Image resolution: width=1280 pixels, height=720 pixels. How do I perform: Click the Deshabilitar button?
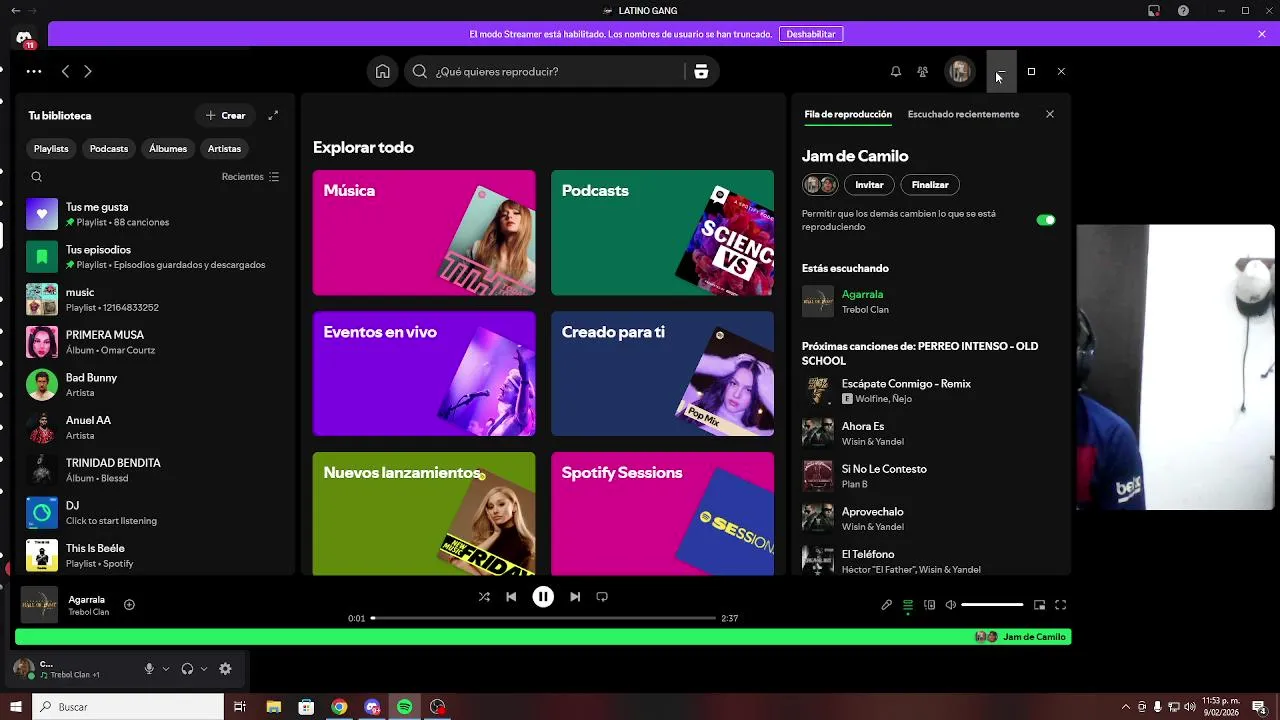coord(811,34)
